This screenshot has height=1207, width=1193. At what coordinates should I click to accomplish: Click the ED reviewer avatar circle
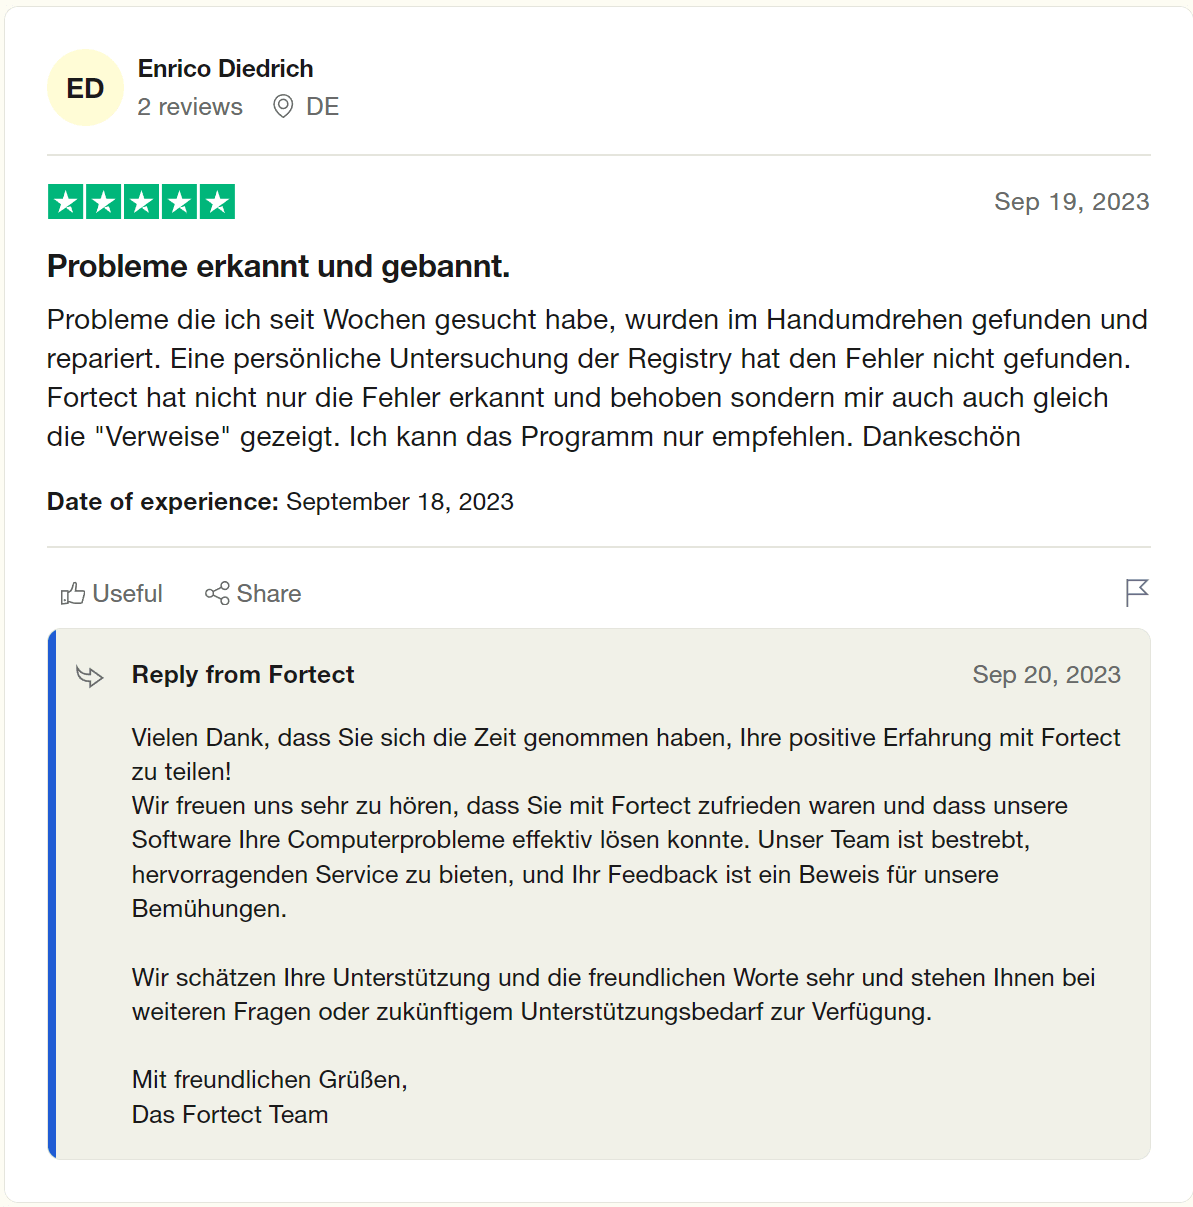point(85,88)
